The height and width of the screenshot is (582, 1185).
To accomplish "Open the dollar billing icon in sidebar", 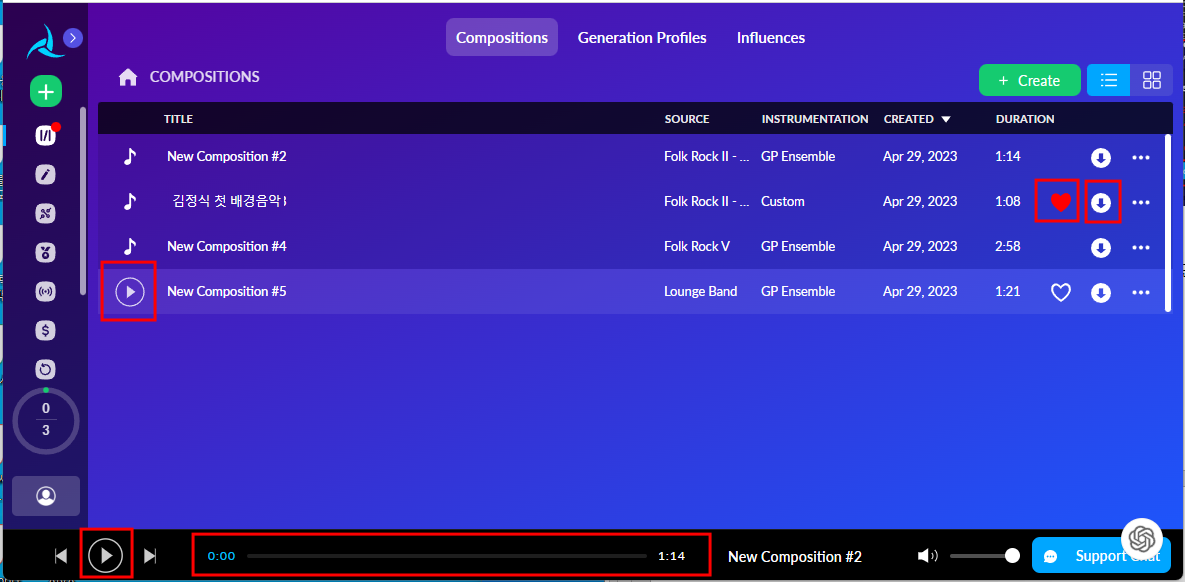I will [46, 330].
